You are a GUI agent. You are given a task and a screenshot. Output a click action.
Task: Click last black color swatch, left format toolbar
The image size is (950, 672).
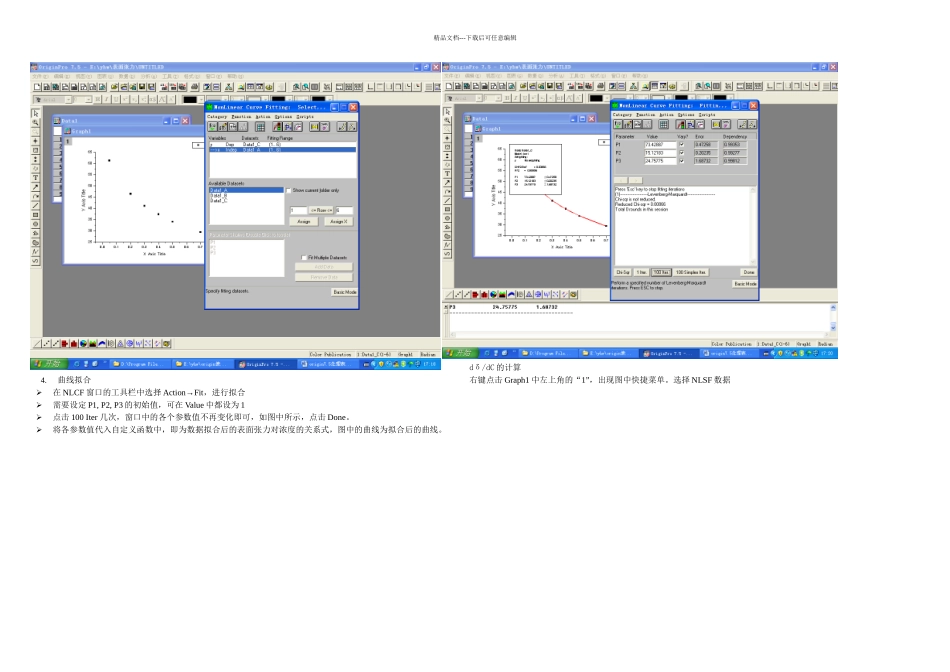(x=317, y=99)
